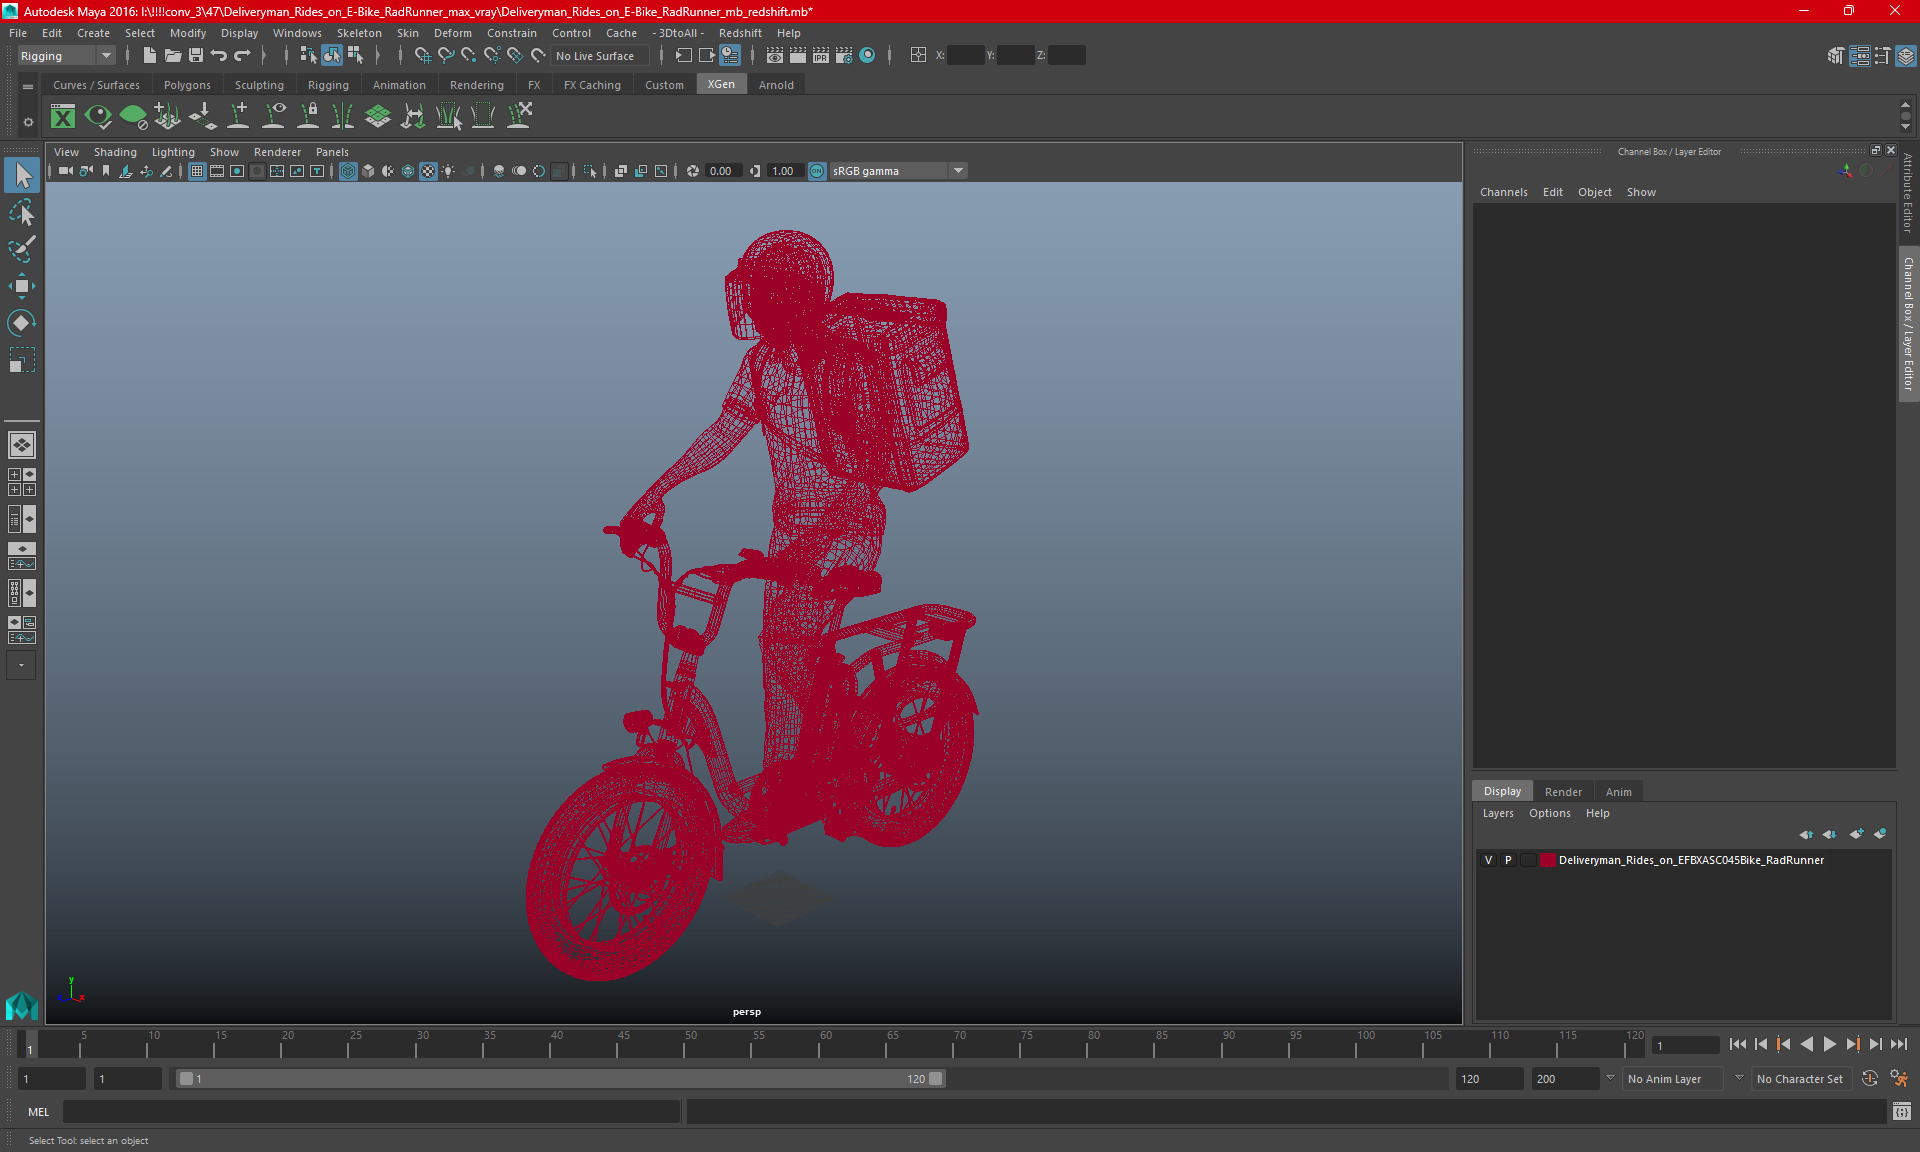Click the Display button in Channel Box

point(1502,791)
